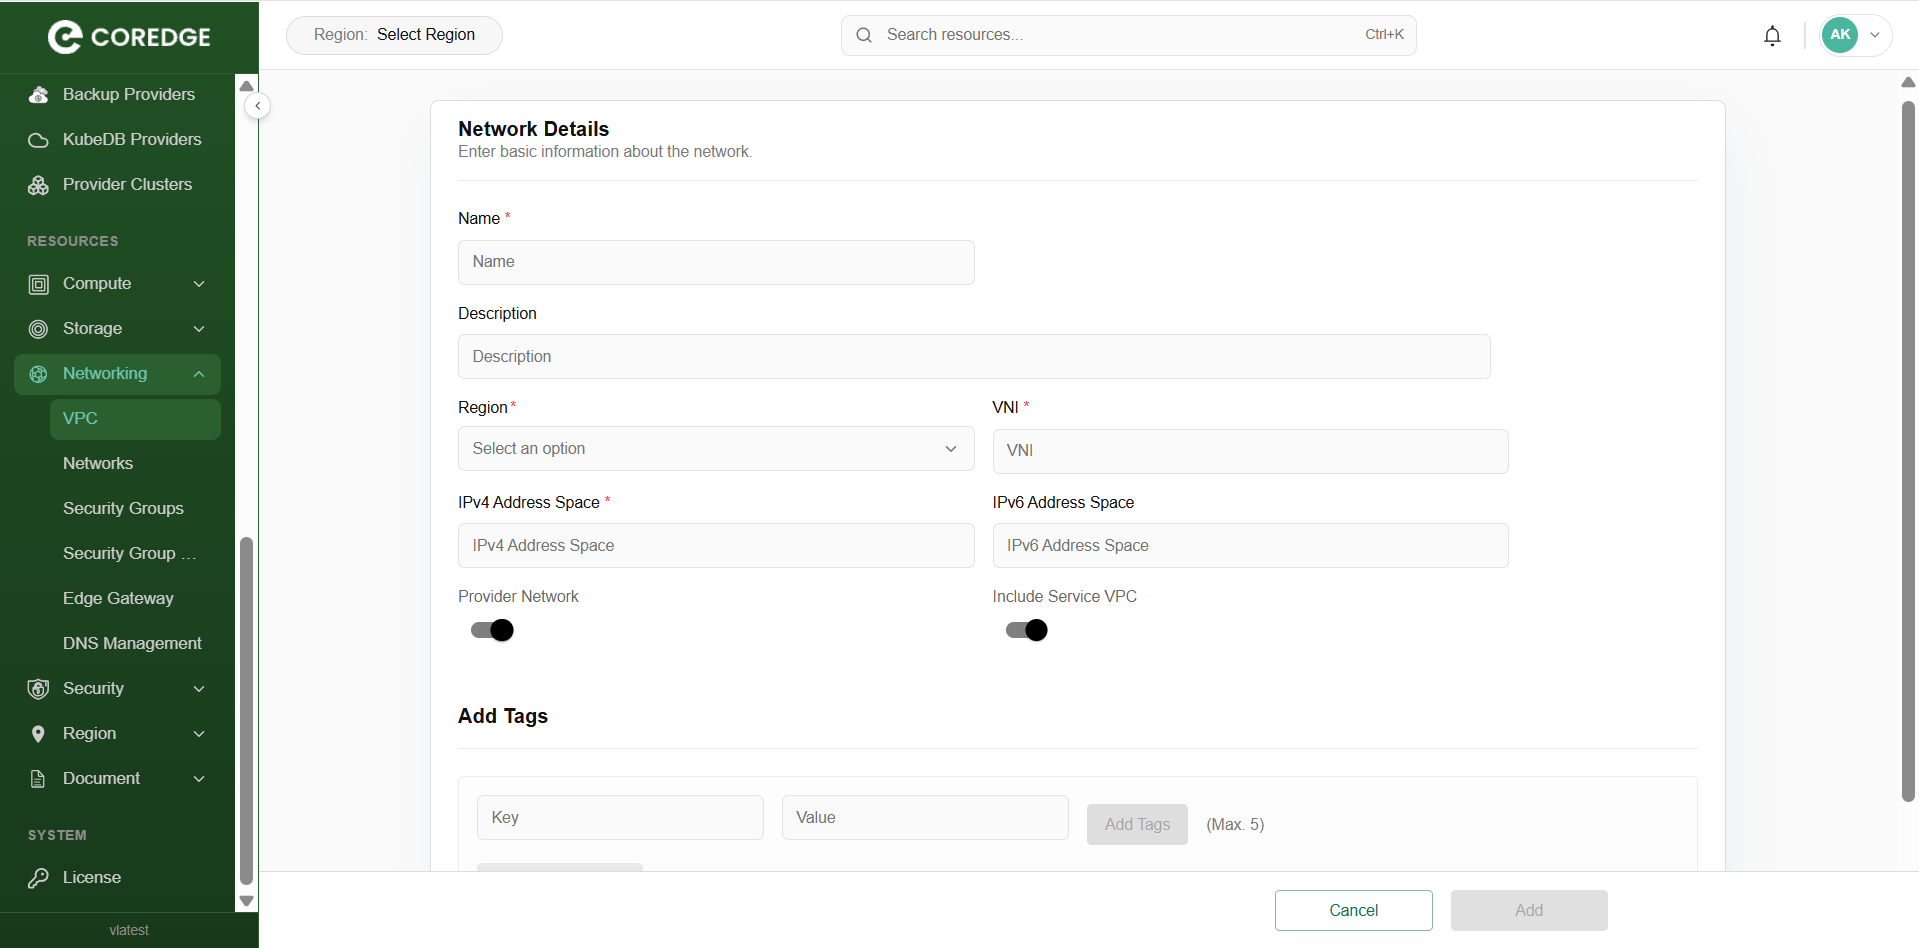
Task: Toggle the Include Service VPC switch
Action: [x=1026, y=630]
